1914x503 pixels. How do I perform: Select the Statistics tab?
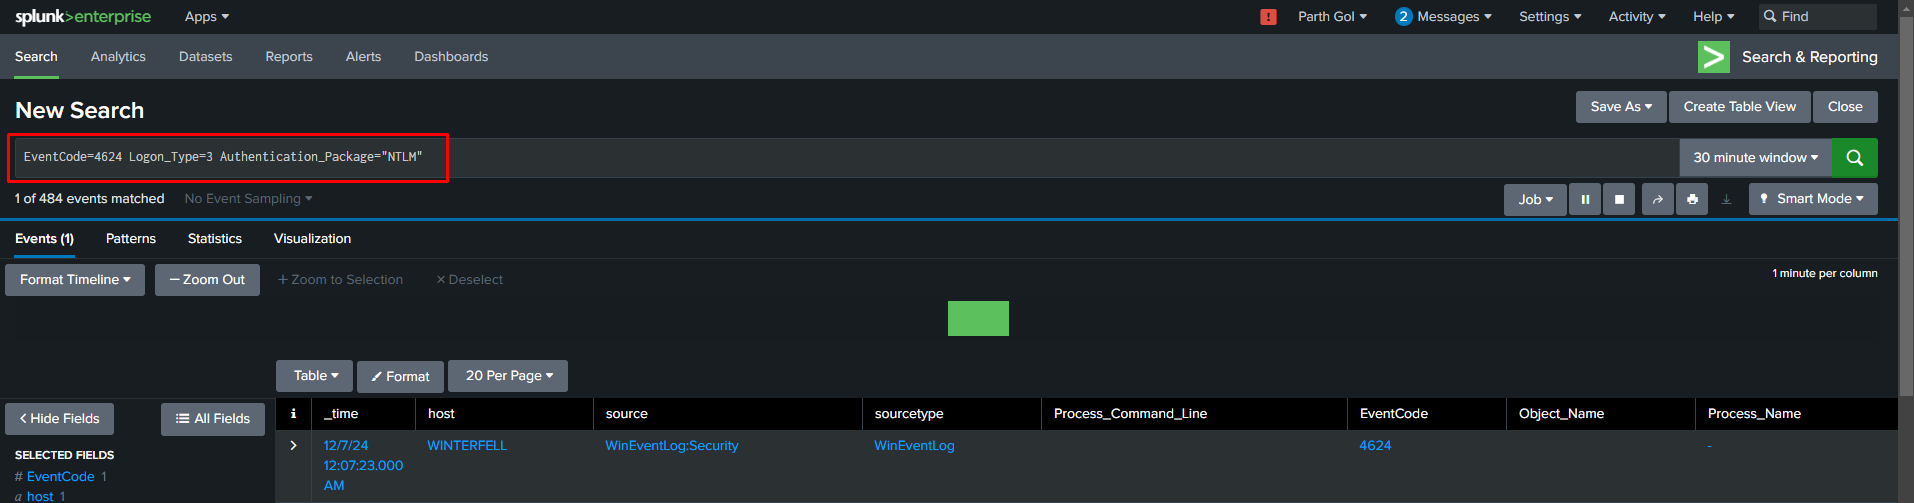pyautogui.click(x=215, y=239)
